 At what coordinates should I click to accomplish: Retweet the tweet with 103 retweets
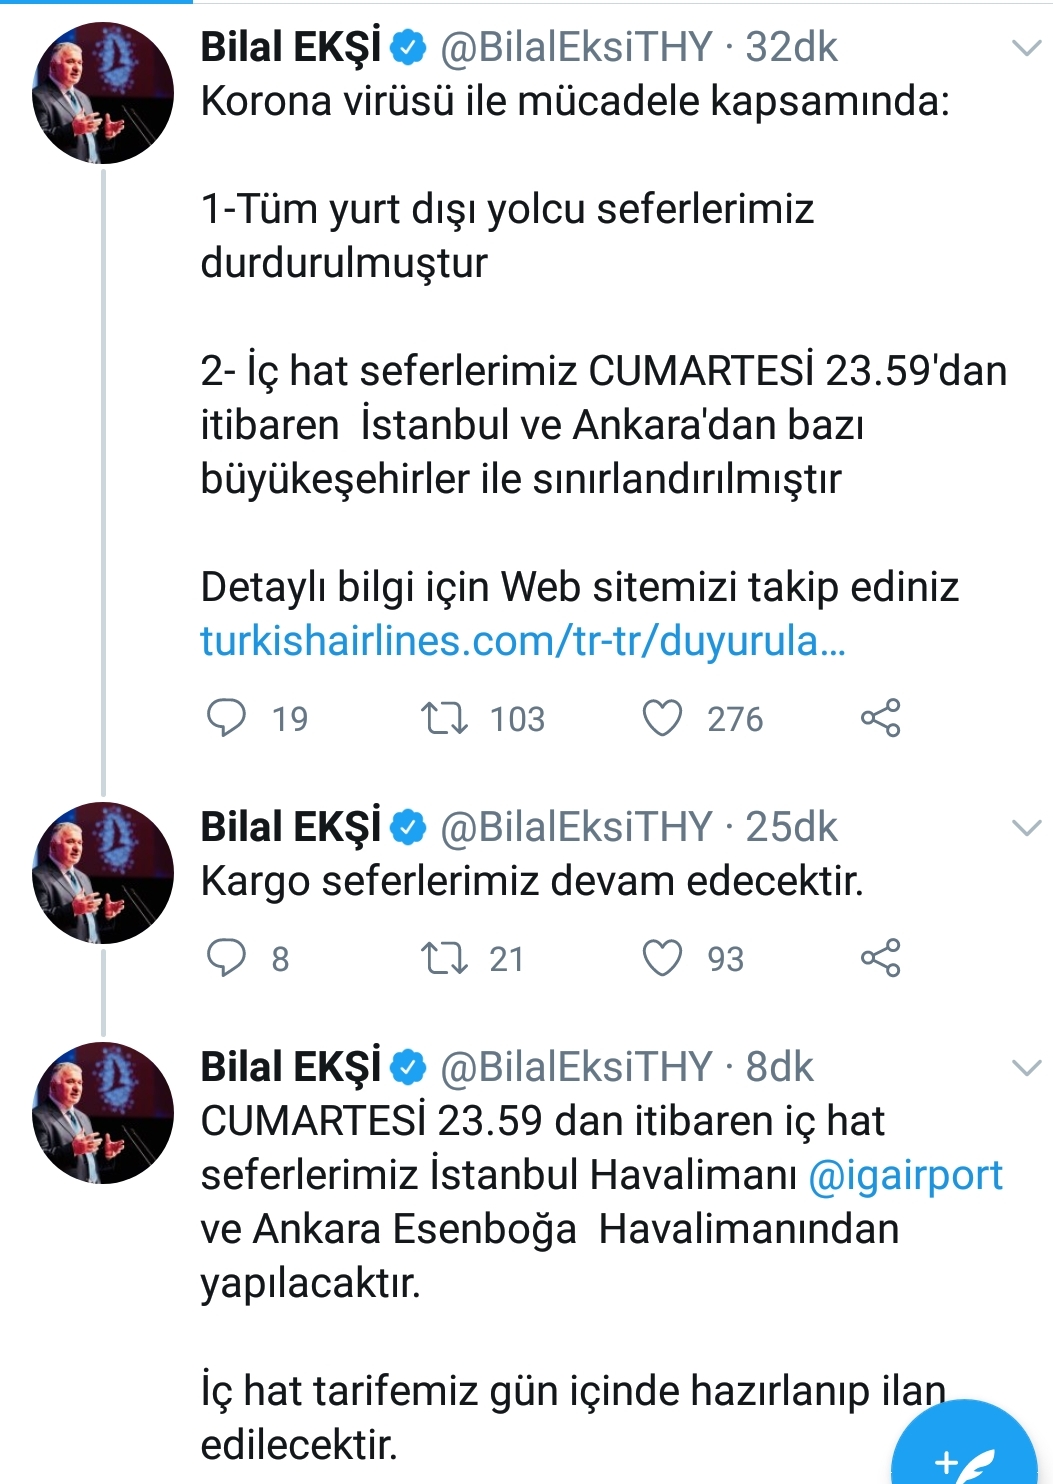[x=444, y=718]
